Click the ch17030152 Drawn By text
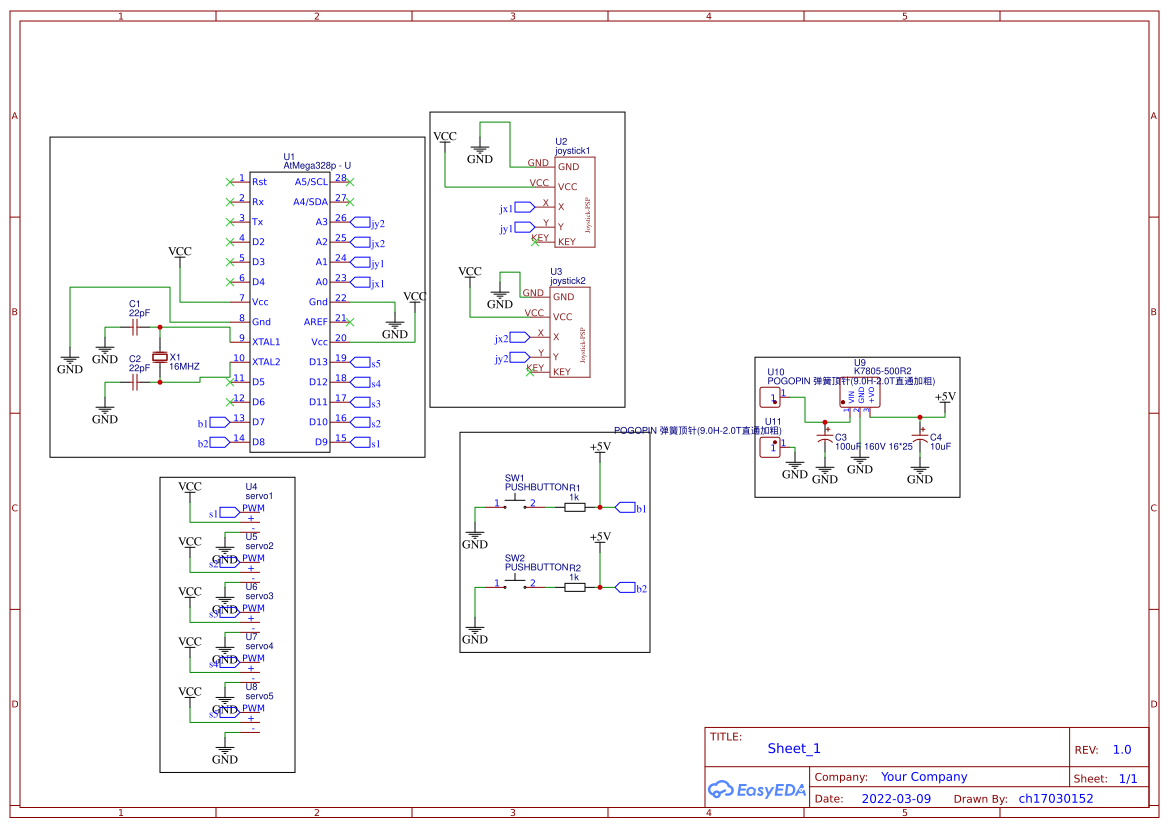 tap(1058, 798)
